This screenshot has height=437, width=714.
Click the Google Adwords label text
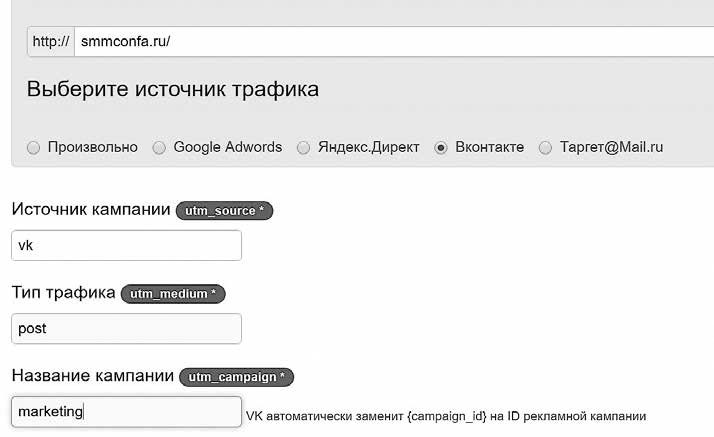pyautogui.click(x=228, y=147)
